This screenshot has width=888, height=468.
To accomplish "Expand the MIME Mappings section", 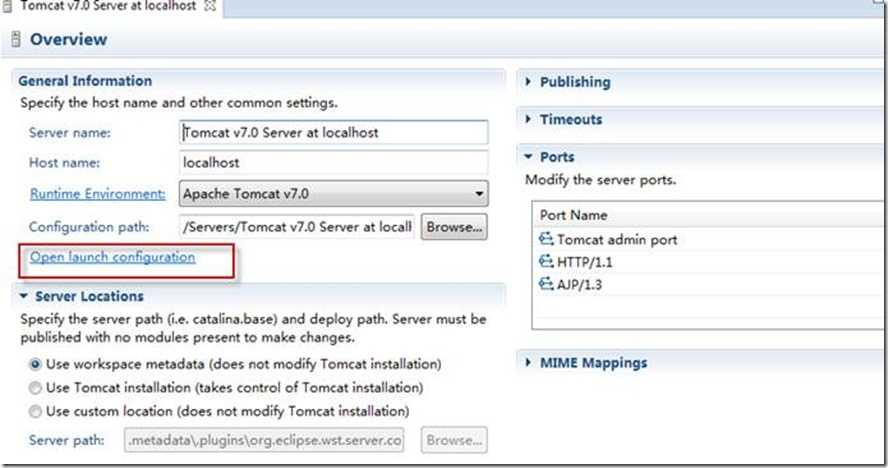I will 528,362.
